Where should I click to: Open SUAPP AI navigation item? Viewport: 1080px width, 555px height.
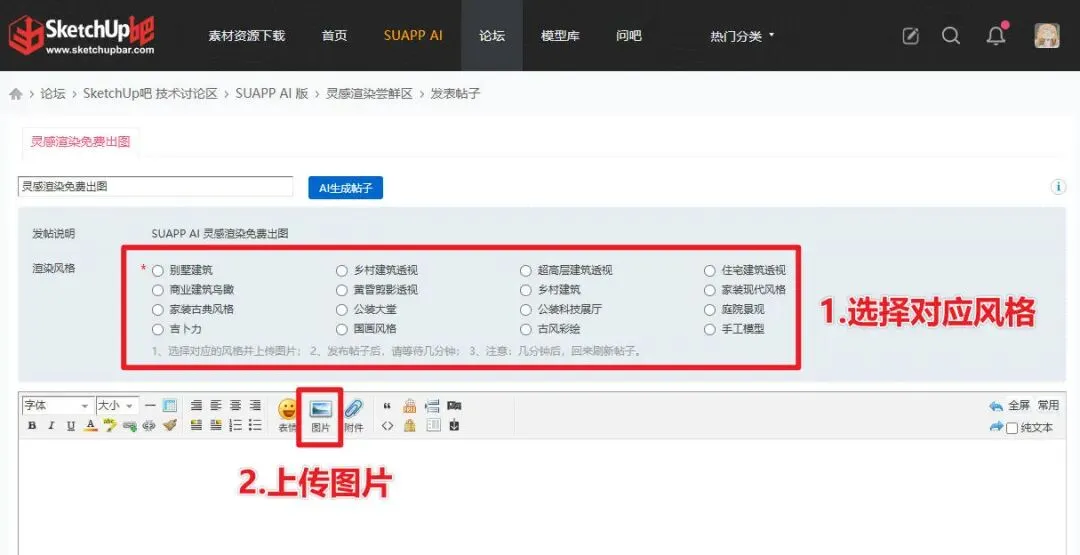click(413, 36)
